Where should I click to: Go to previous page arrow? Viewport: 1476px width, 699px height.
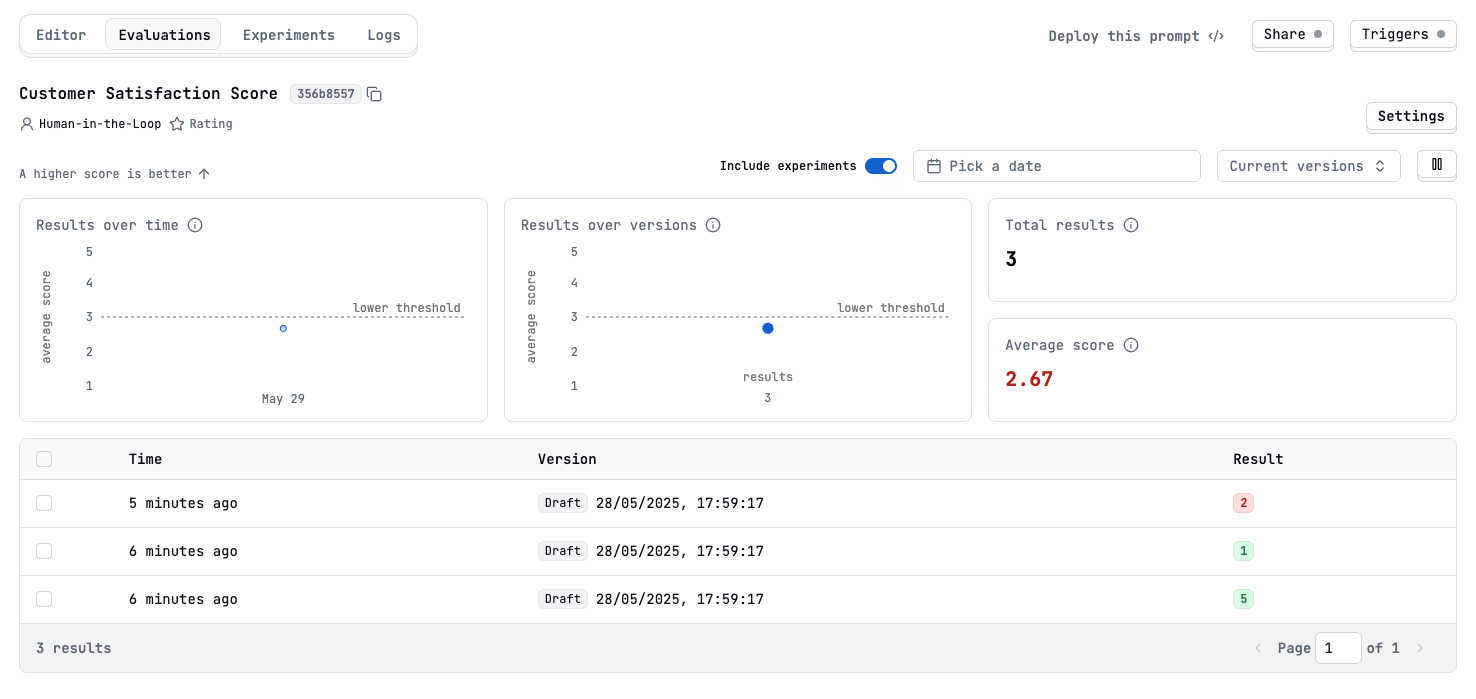coord(1258,648)
